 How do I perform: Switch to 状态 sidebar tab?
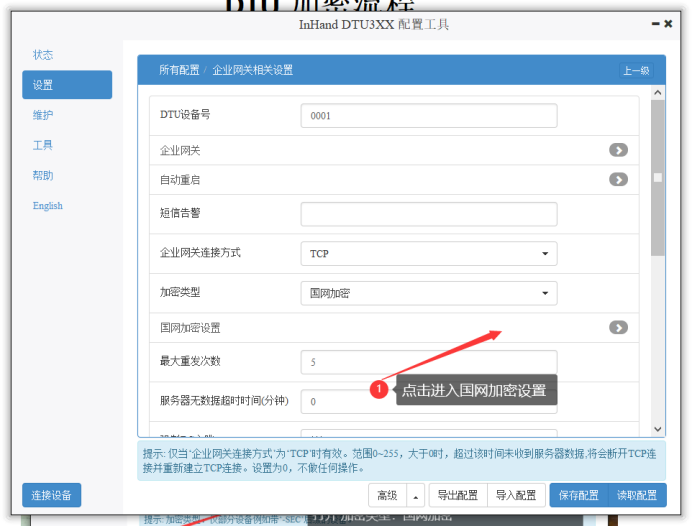[x=43, y=55]
